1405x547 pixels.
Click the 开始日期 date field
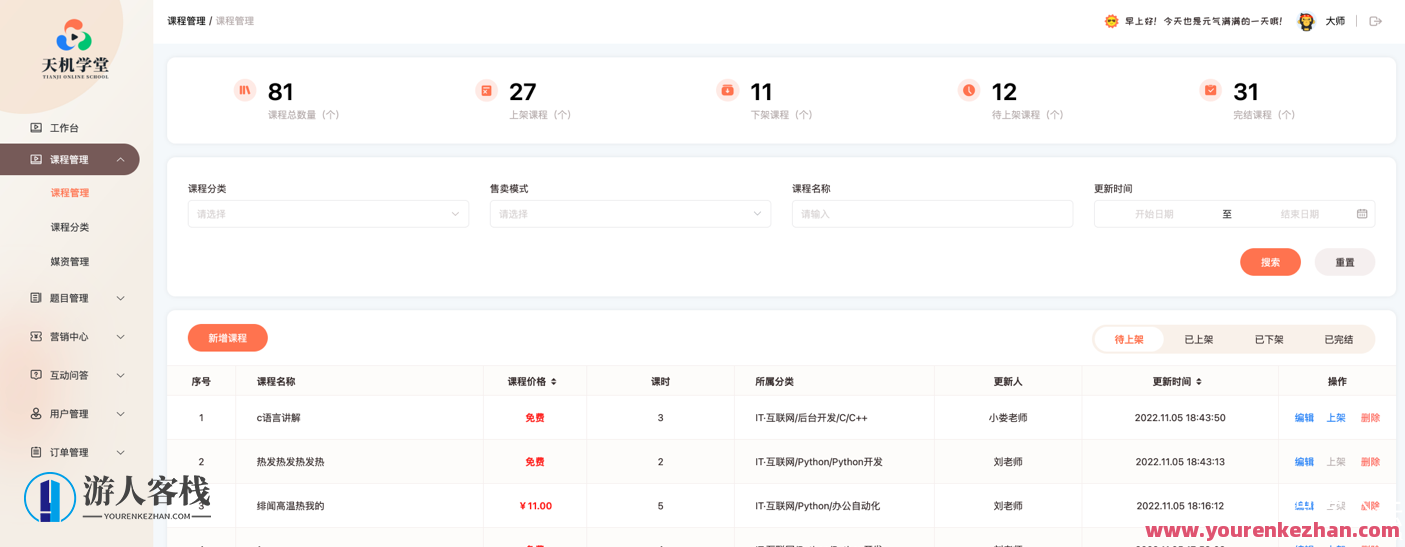pos(1154,214)
